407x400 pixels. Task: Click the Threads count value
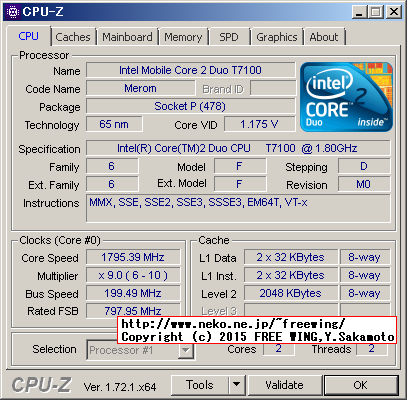coord(372,349)
